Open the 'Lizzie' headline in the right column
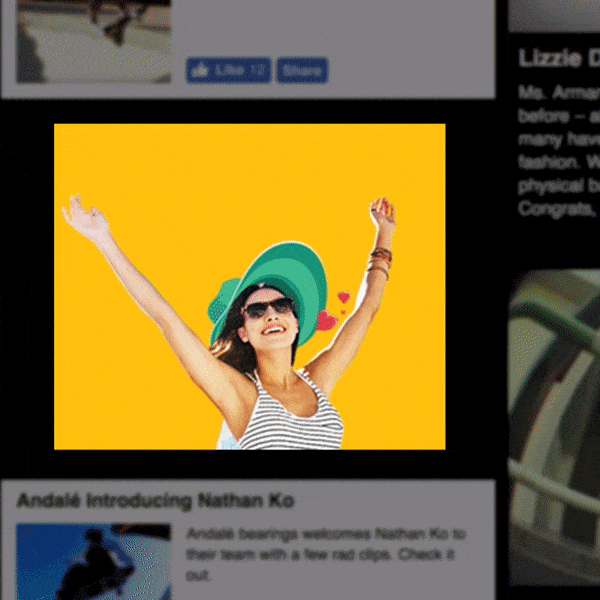The height and width of the screenshot is (600, 600). click(559, 59)
